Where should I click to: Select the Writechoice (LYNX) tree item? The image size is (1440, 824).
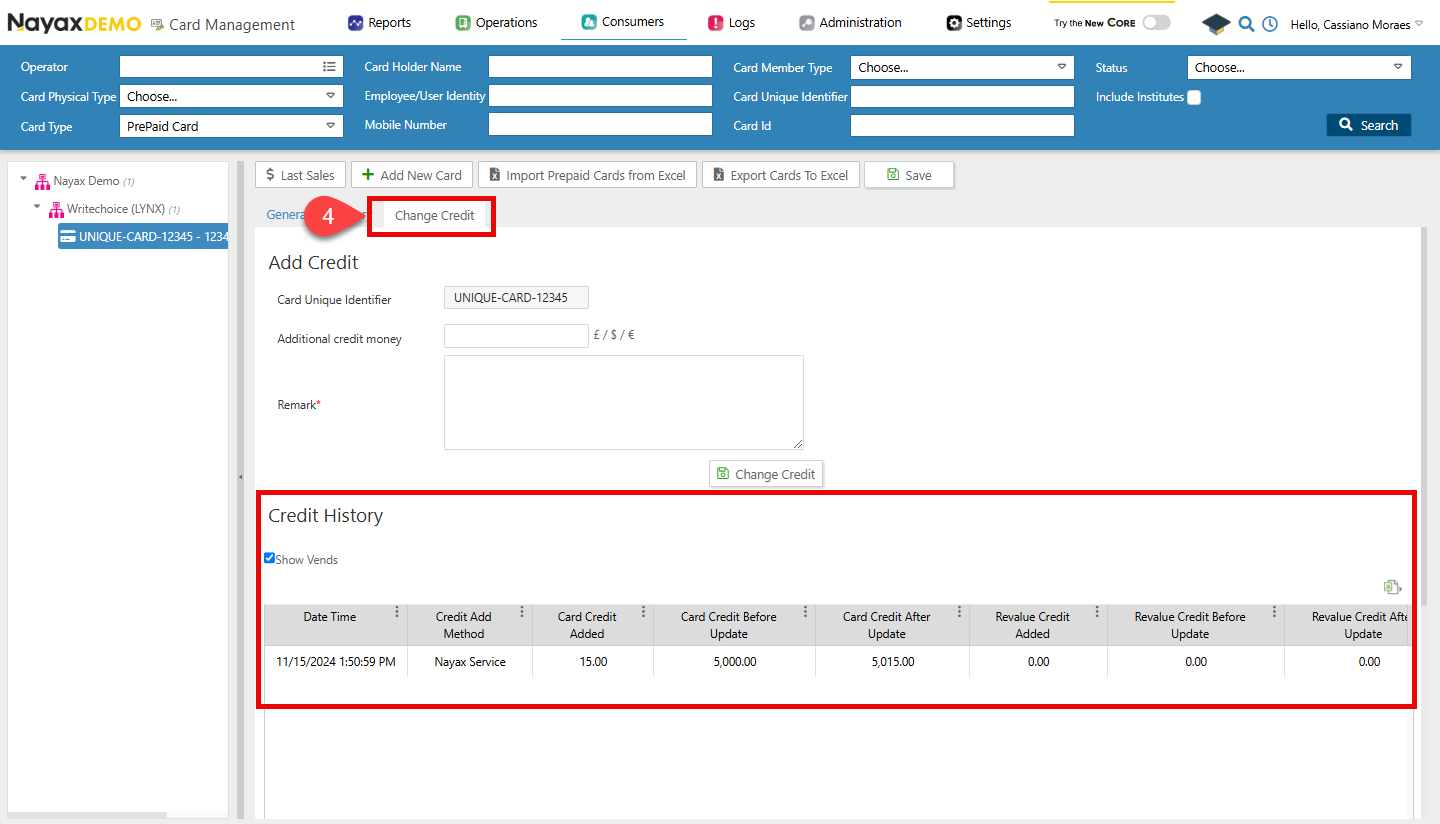pos(116,209)
